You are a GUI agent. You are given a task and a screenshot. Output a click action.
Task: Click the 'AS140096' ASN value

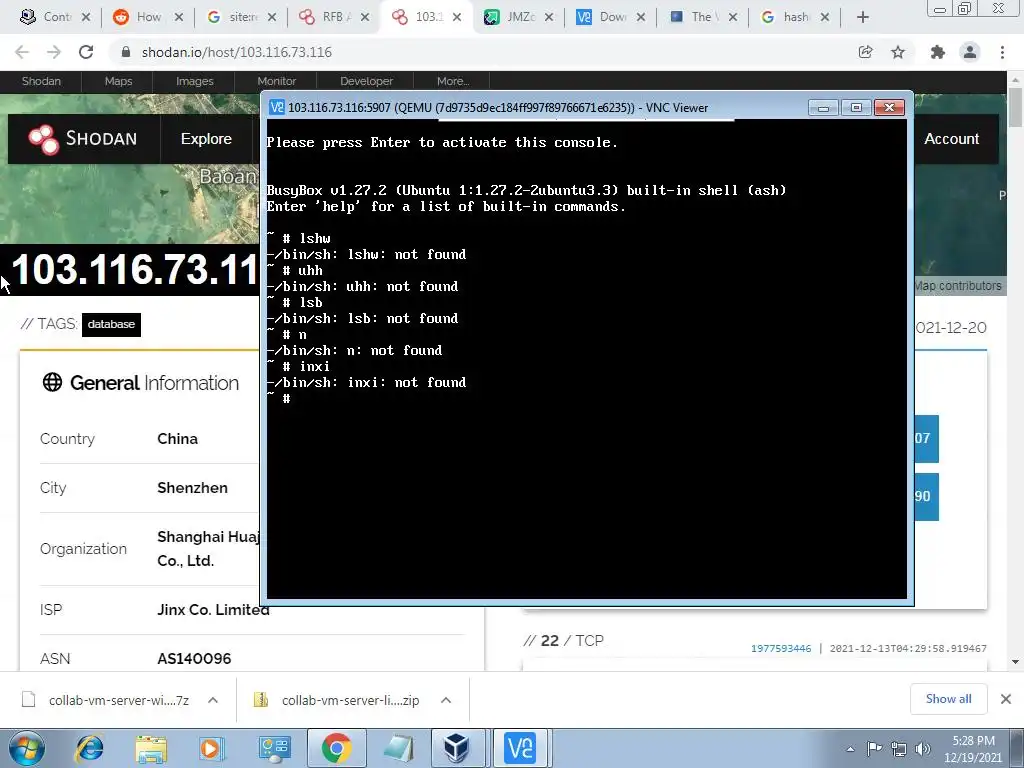click(x=194, y=658)
